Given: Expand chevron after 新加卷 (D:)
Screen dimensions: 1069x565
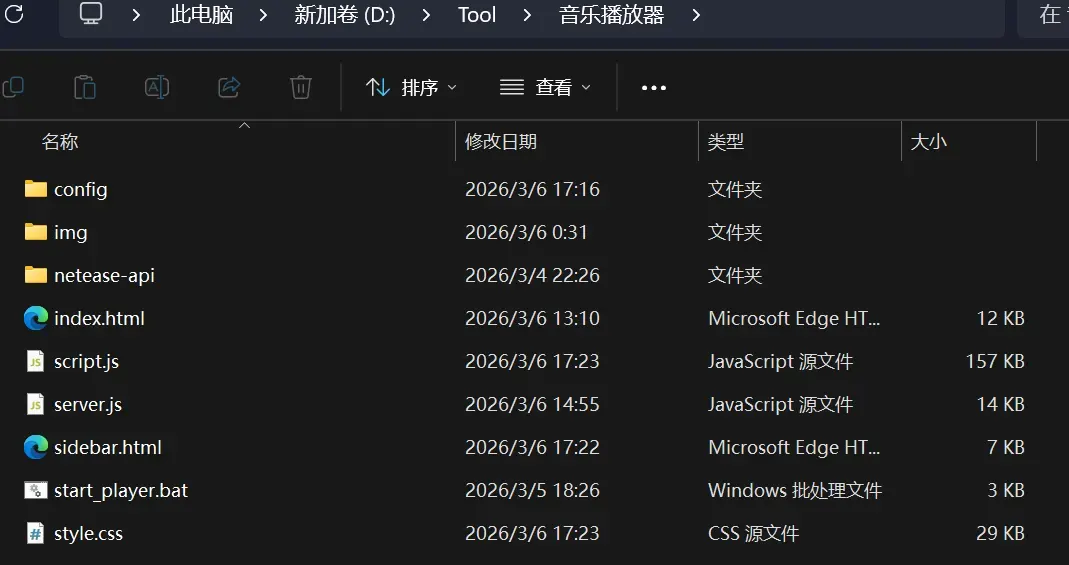Looking at the screenshot, I should point(426,14).
